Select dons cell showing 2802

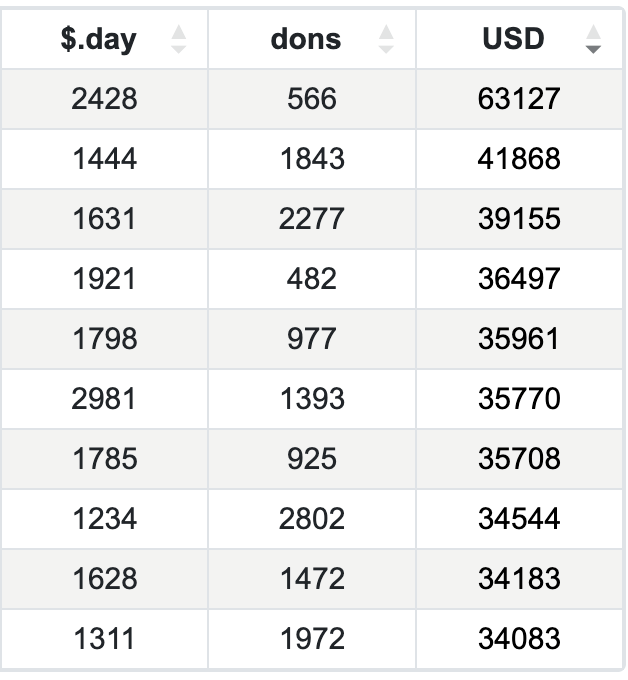(312, 519)
